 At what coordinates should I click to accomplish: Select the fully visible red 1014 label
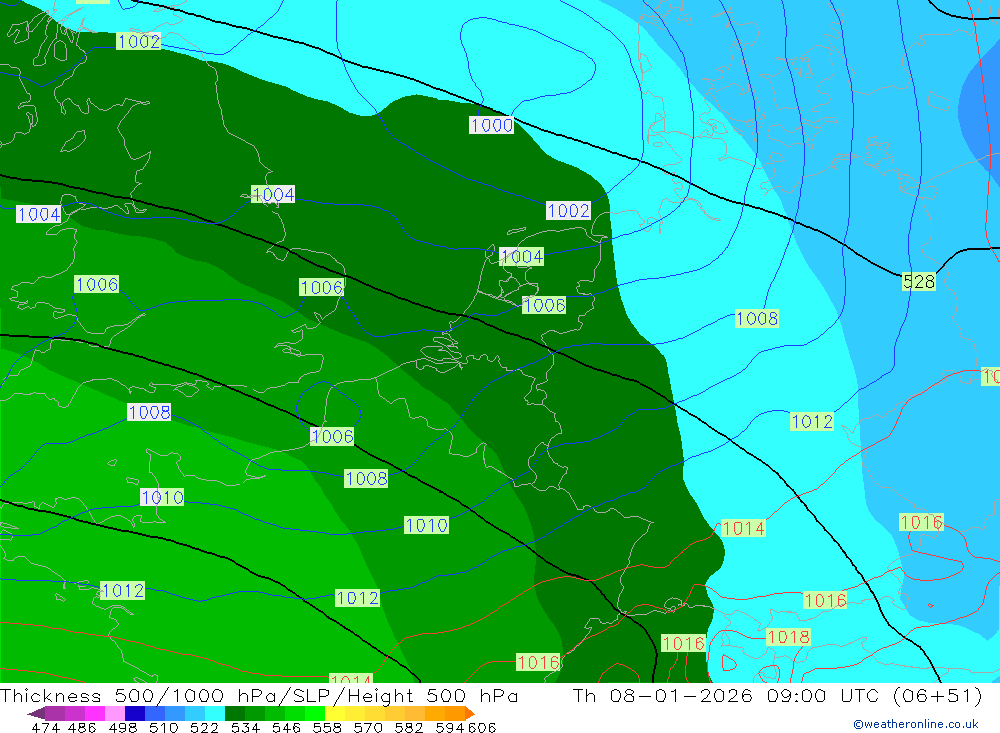pos(743,528)
